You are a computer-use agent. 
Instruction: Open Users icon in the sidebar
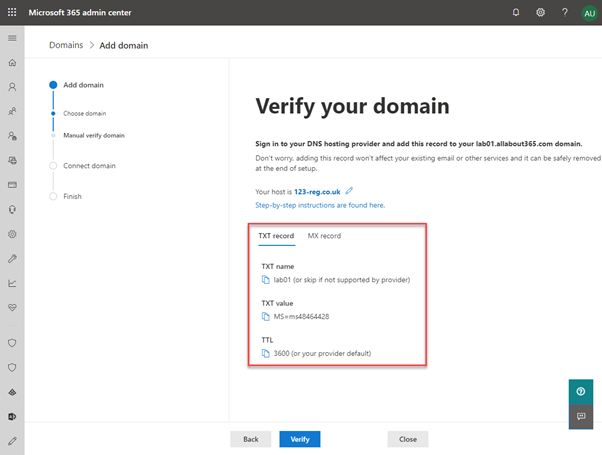pyautogui.click(x=12, y=87)
